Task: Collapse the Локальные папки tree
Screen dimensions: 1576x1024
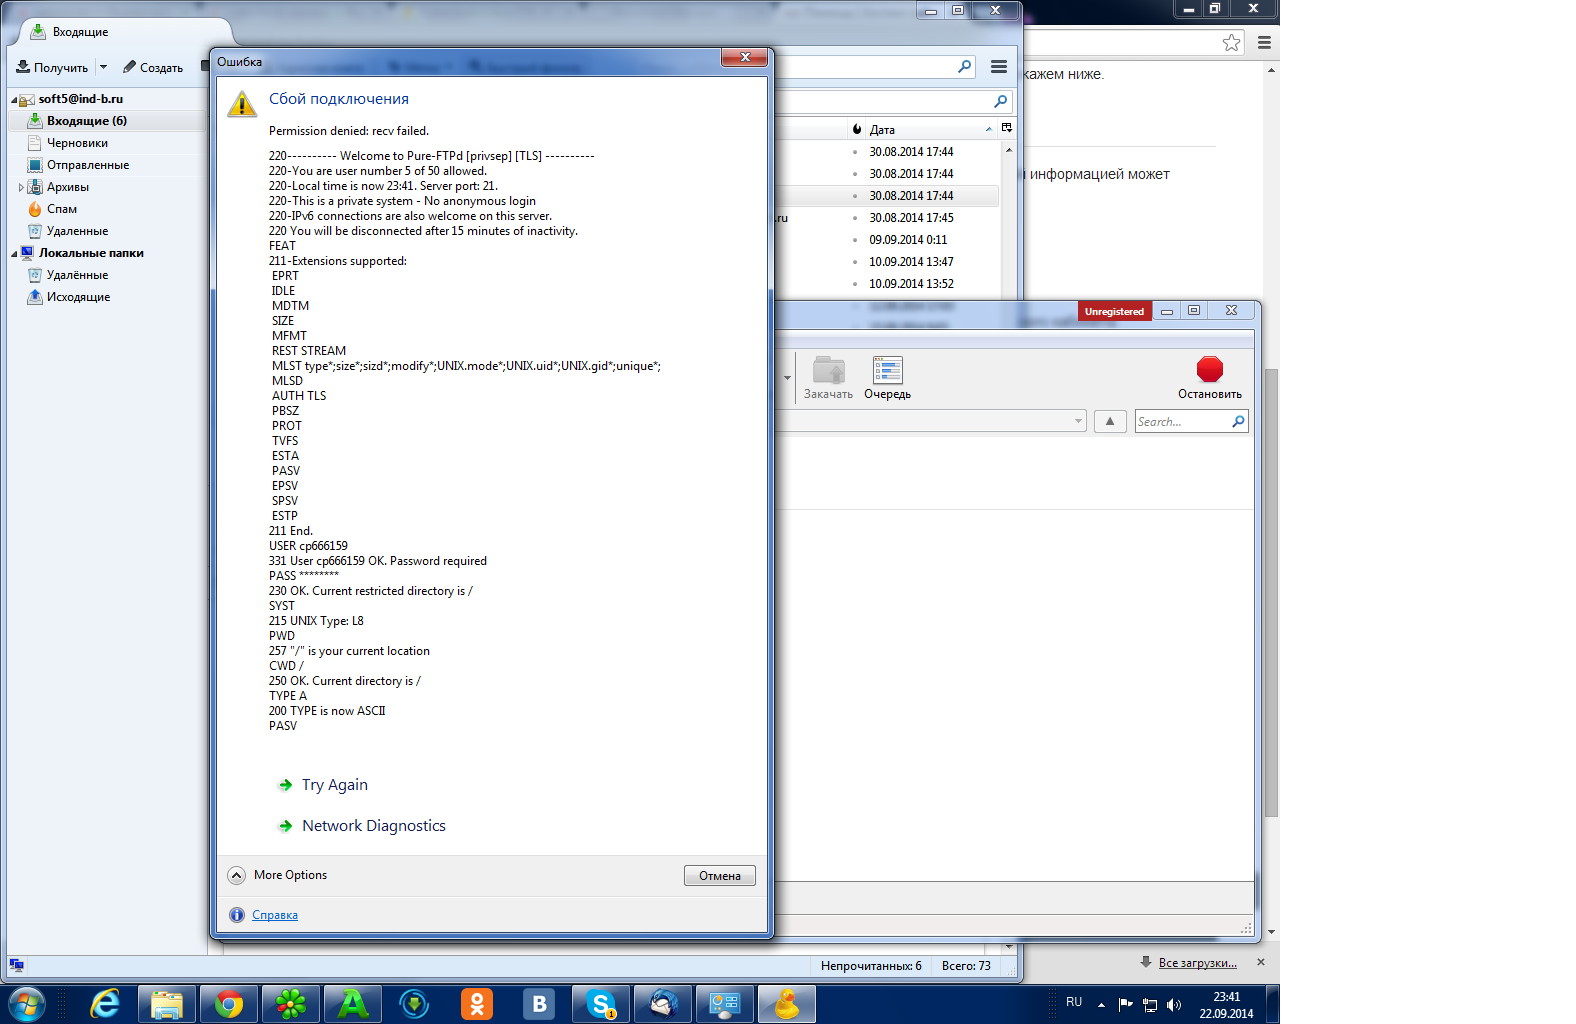Action: pyautogui.click(x=14, y=254)
